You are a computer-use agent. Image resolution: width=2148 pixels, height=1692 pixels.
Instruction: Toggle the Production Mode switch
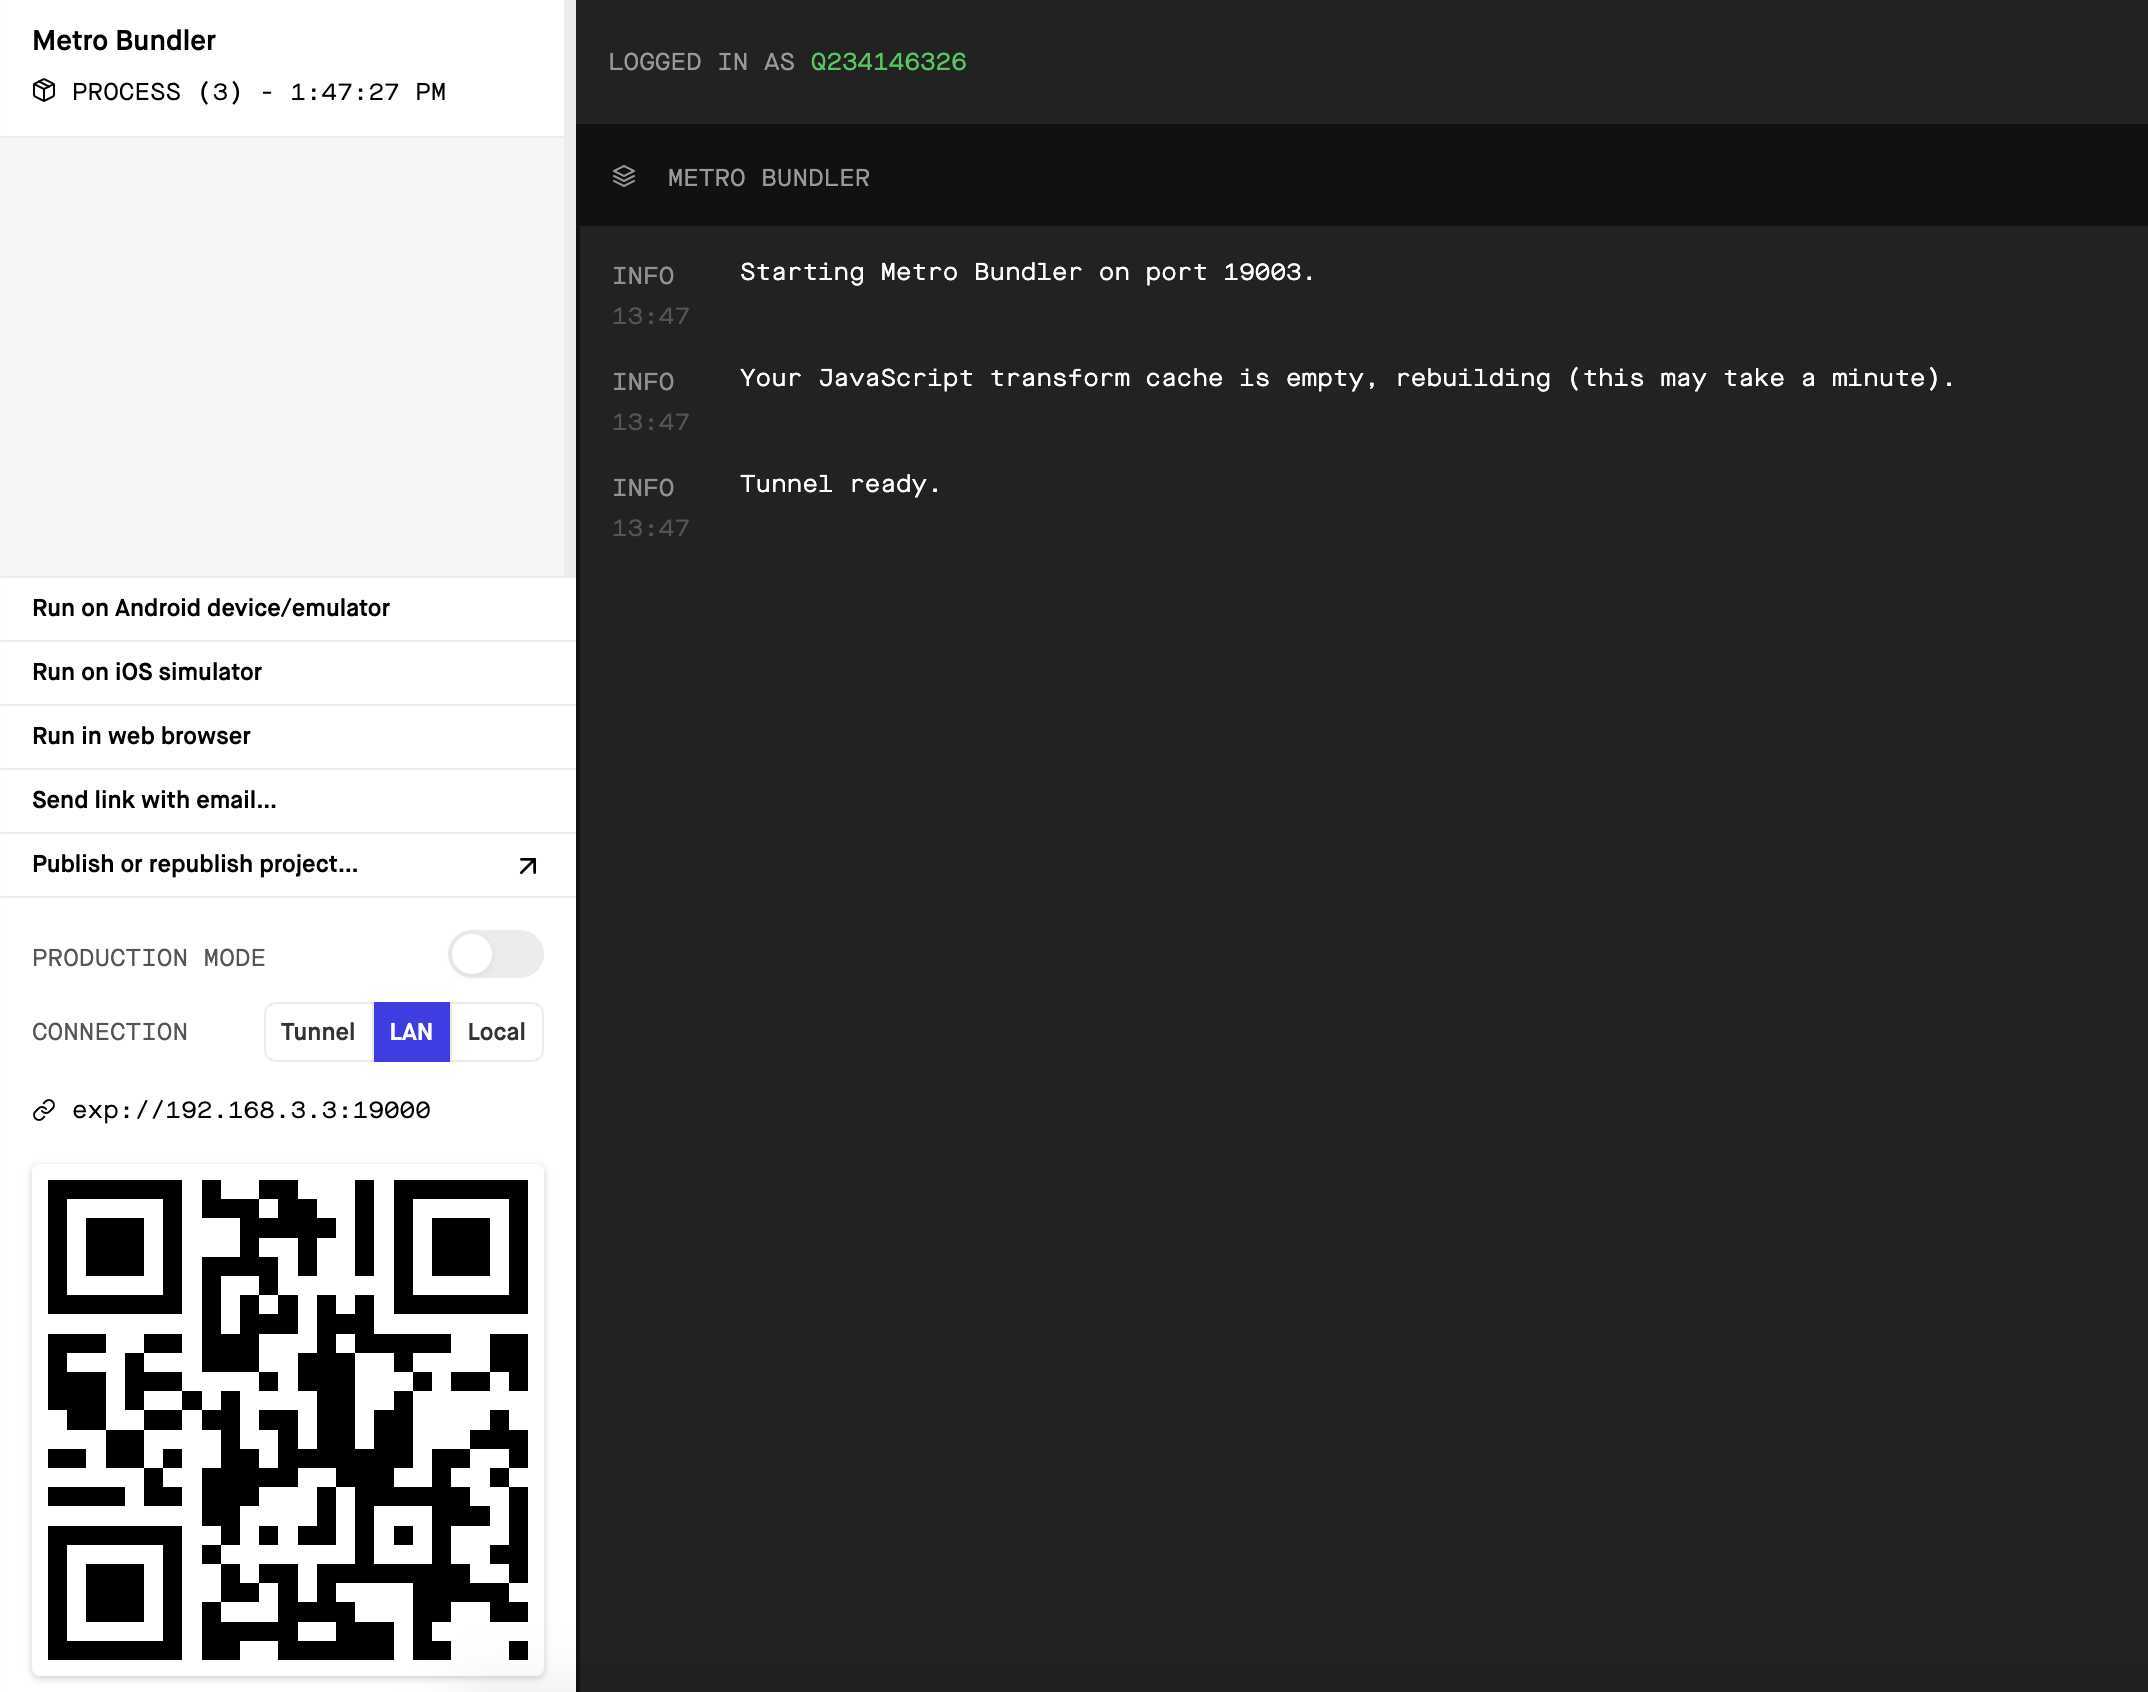tap(495, 954)
